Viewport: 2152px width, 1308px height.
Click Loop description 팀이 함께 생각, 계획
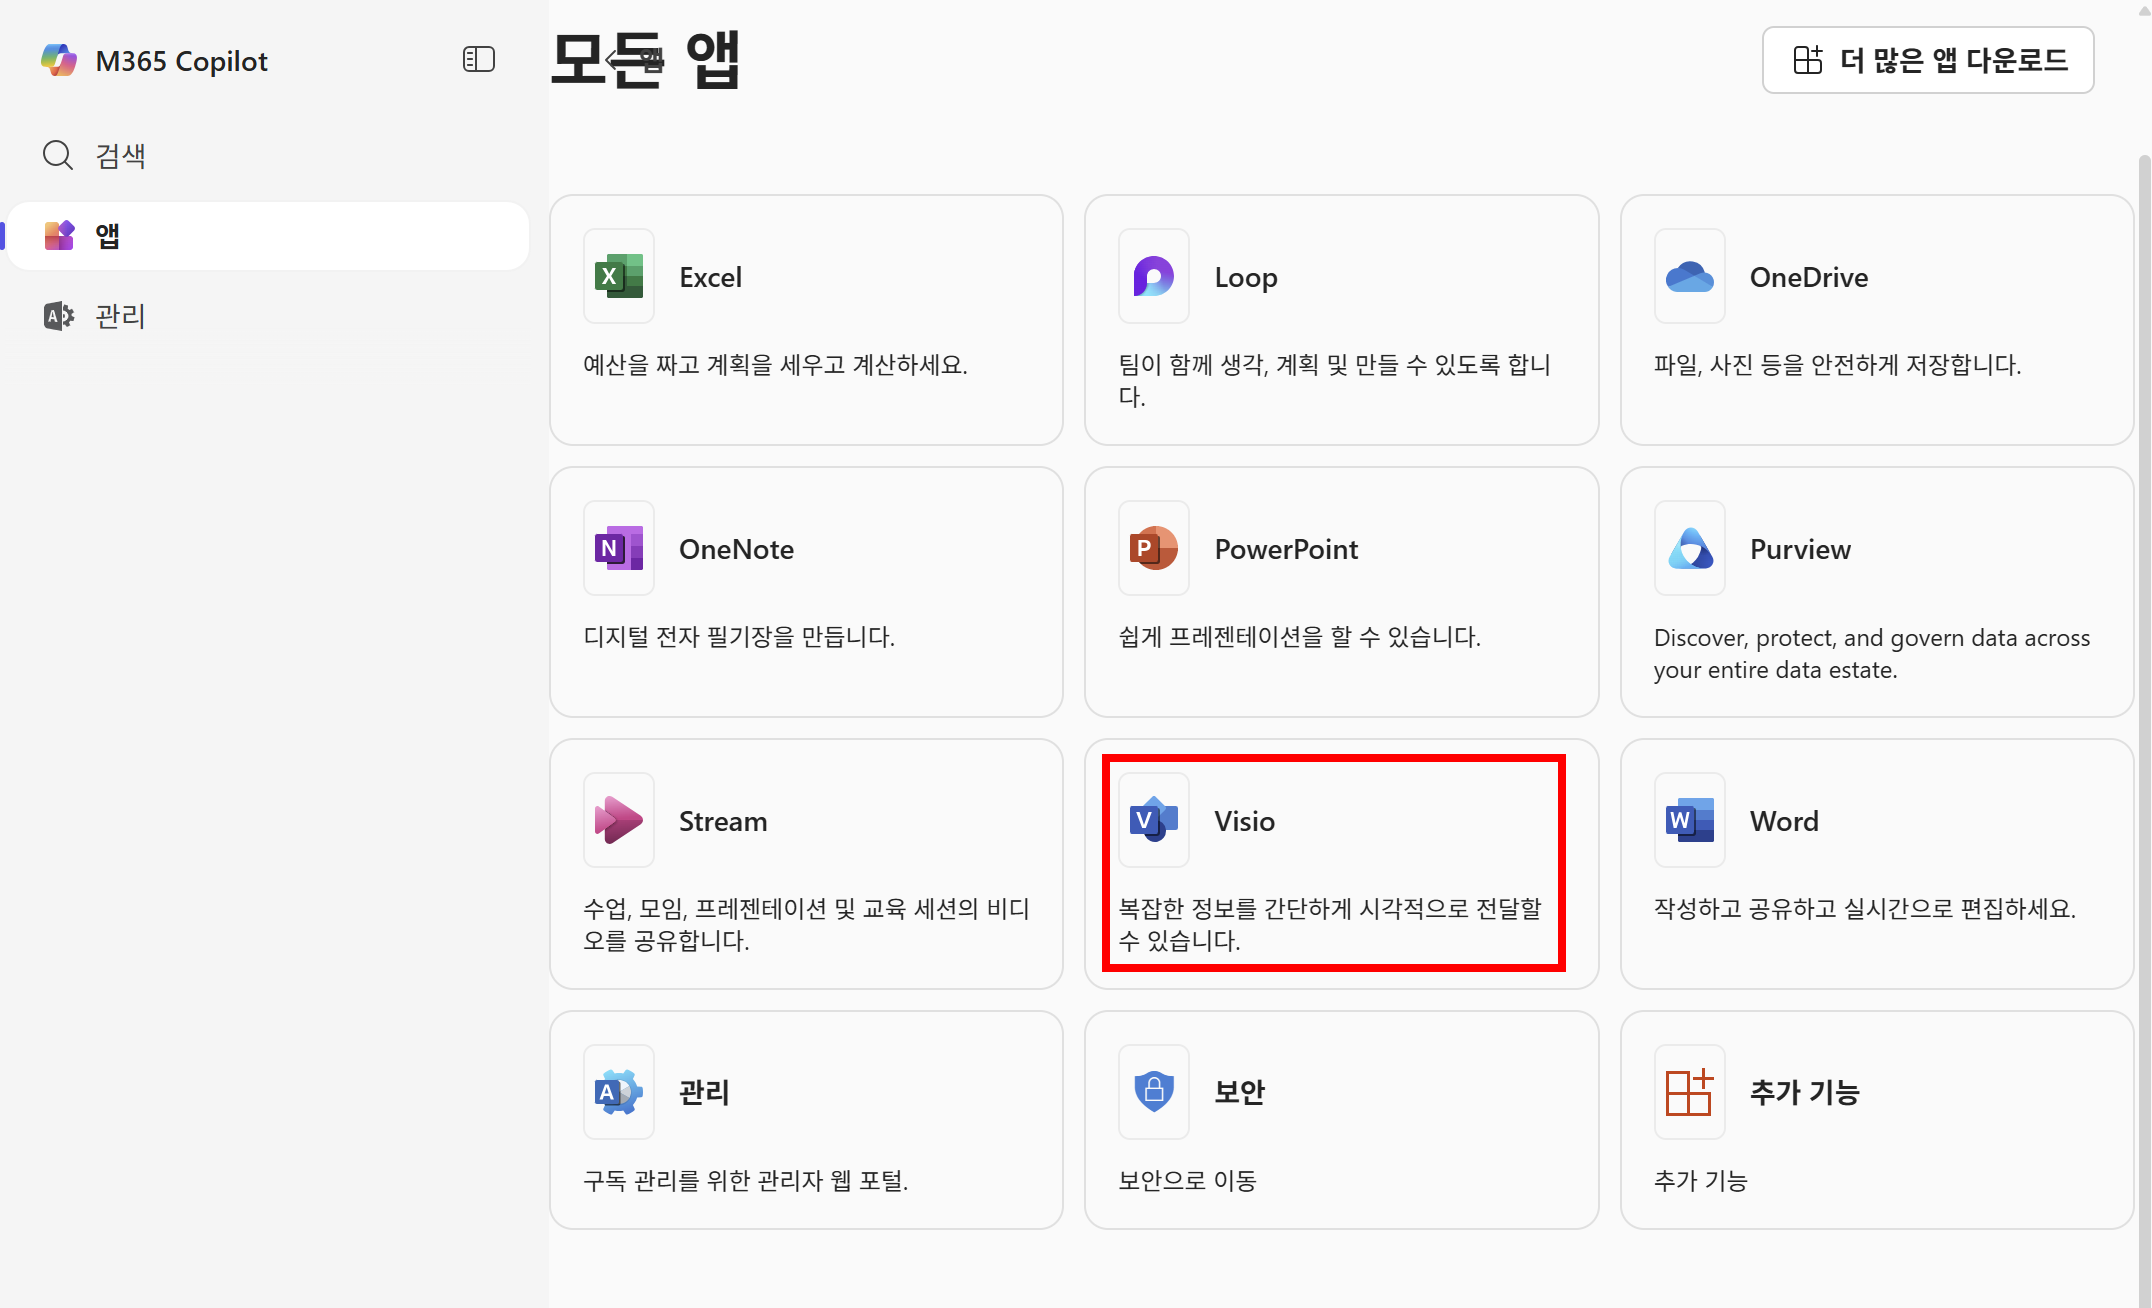pyautogui.click(x=1334, y=380)
